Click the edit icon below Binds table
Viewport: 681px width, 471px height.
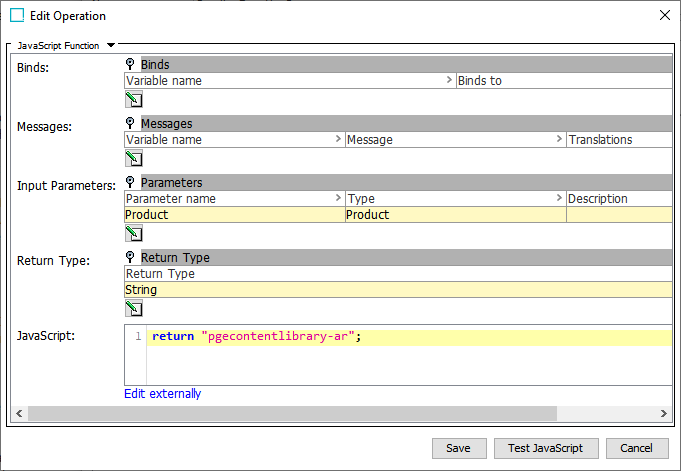(133, 99)
